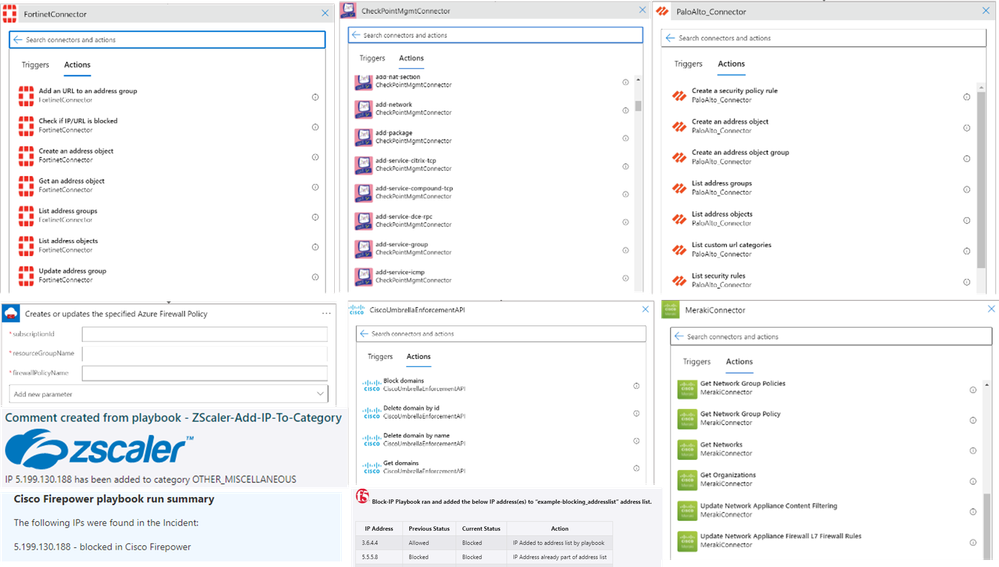The image size is (999, 567).
Task: Click info icon for Cisco Delete domain by id
Action: tap(636, 413)
